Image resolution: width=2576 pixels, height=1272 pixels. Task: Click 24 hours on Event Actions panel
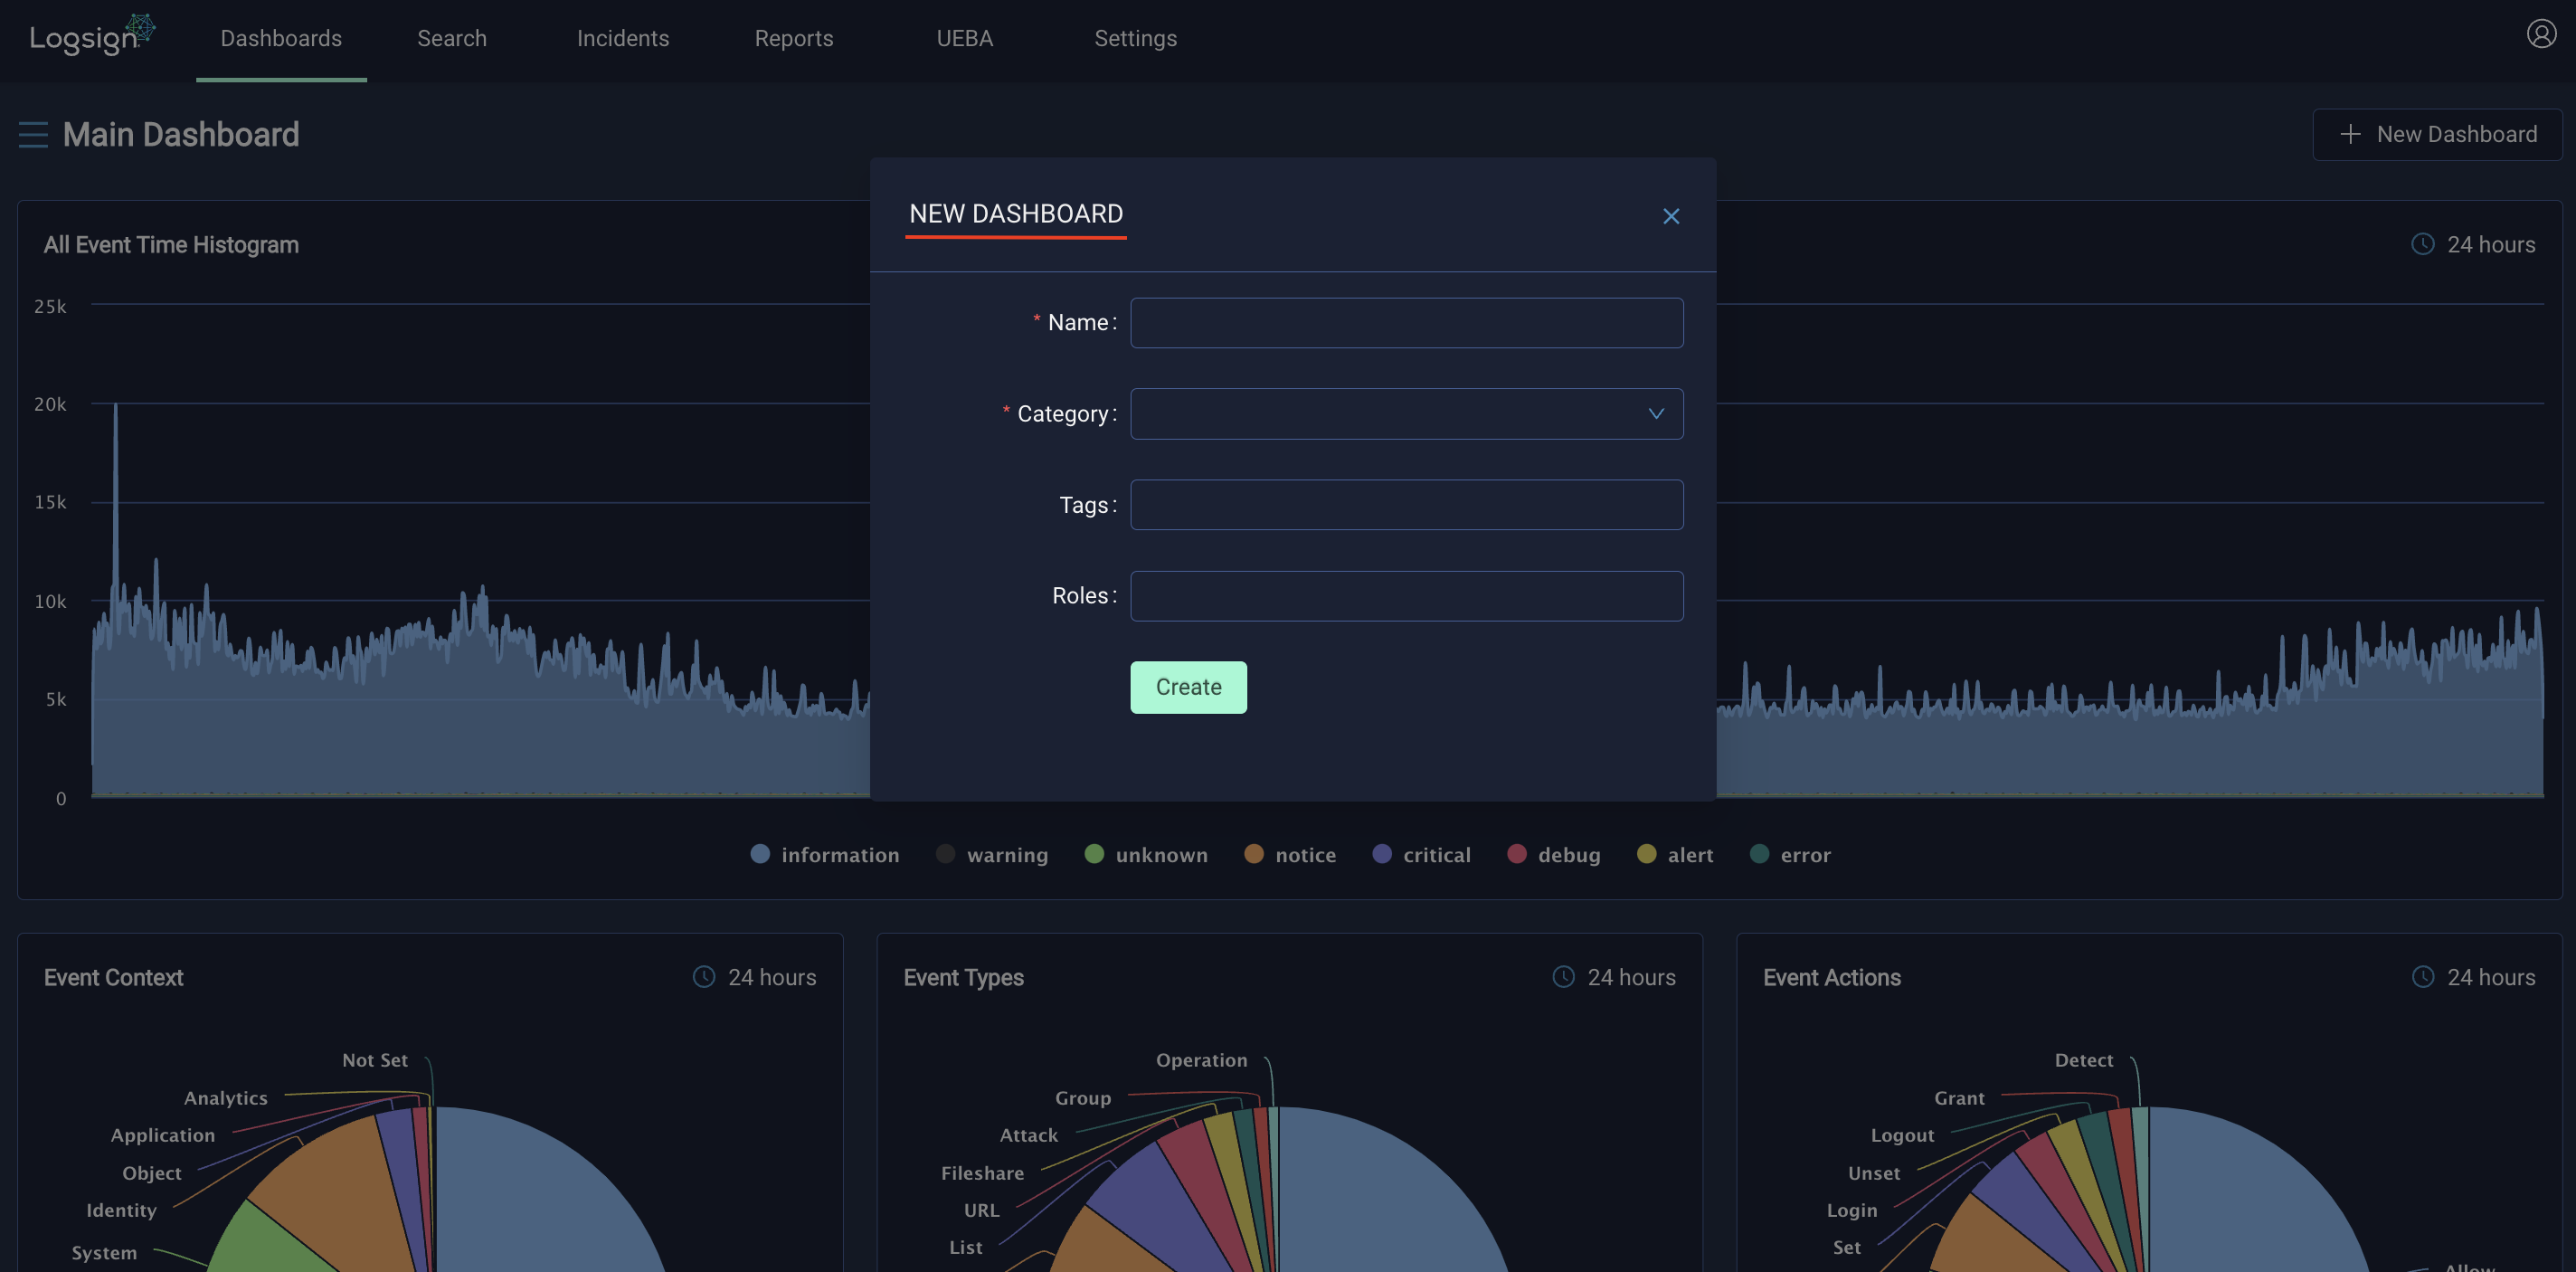point(2490,977)
